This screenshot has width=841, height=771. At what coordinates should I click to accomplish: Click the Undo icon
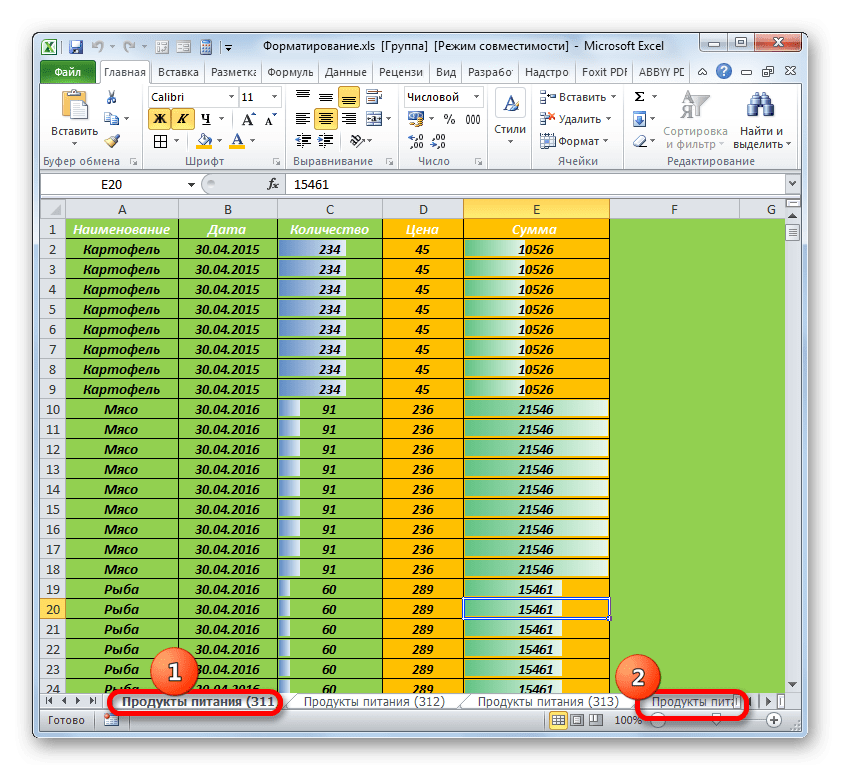pyautogui.click(x=97, y=47)
